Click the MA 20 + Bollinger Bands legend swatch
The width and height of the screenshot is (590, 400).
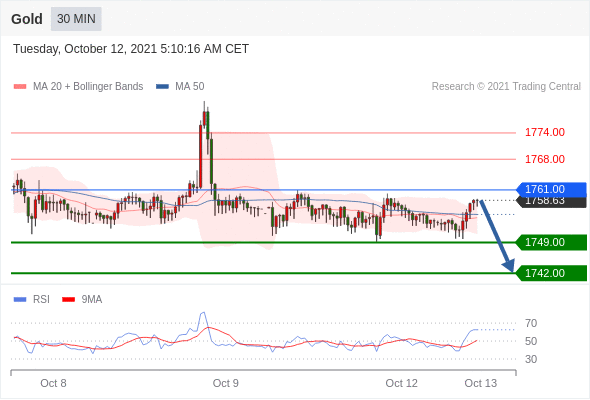[20, 87]
